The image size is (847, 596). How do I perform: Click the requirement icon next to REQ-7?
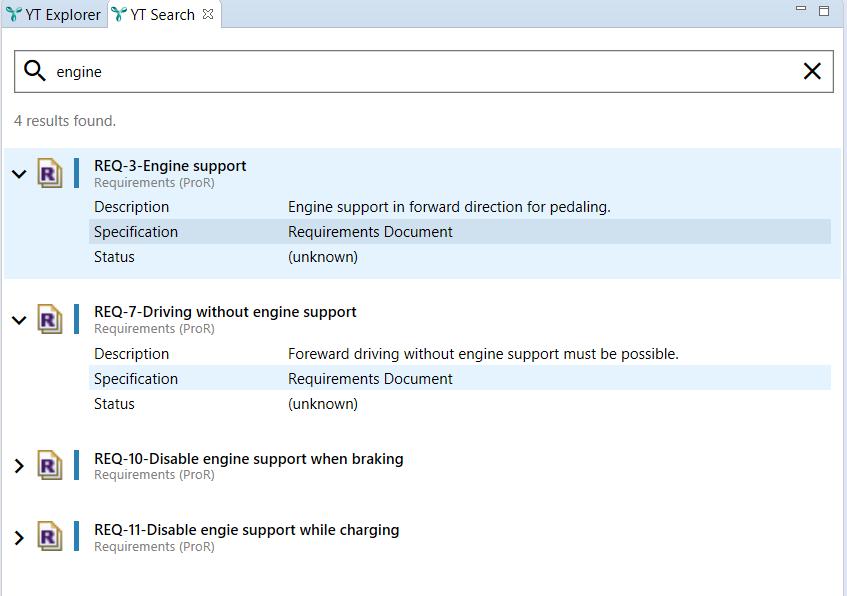(50, 319)
